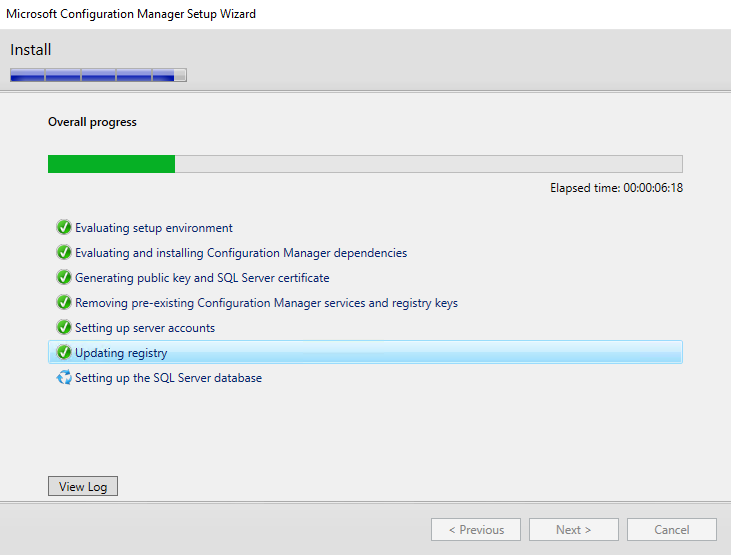Click checkmark for Removing pre-existing services step
The image size is (731, 555).
[x=64, y=303]
